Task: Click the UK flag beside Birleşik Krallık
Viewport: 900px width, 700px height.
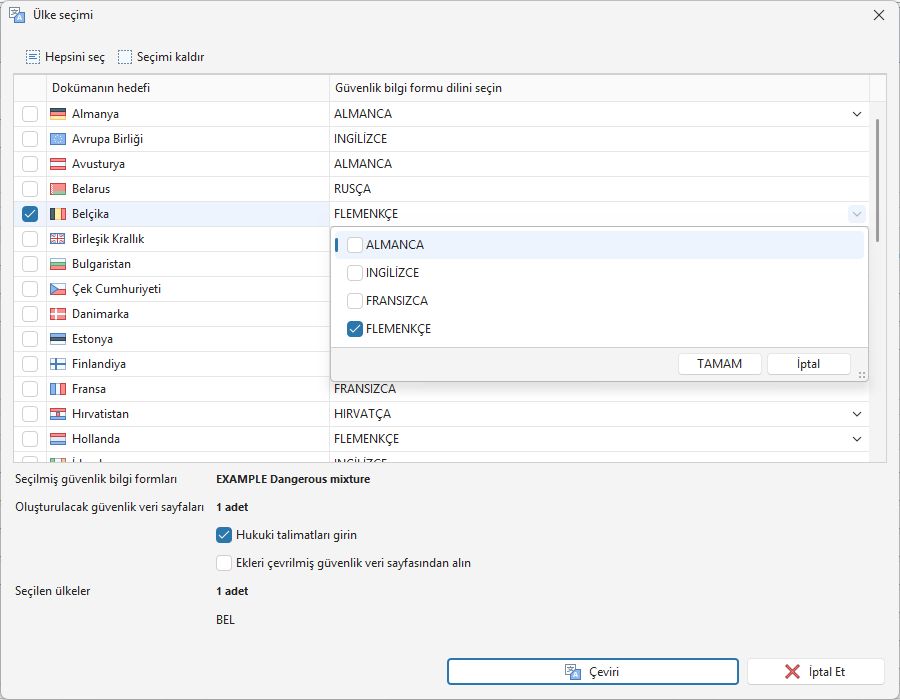Action: [58, 239]
